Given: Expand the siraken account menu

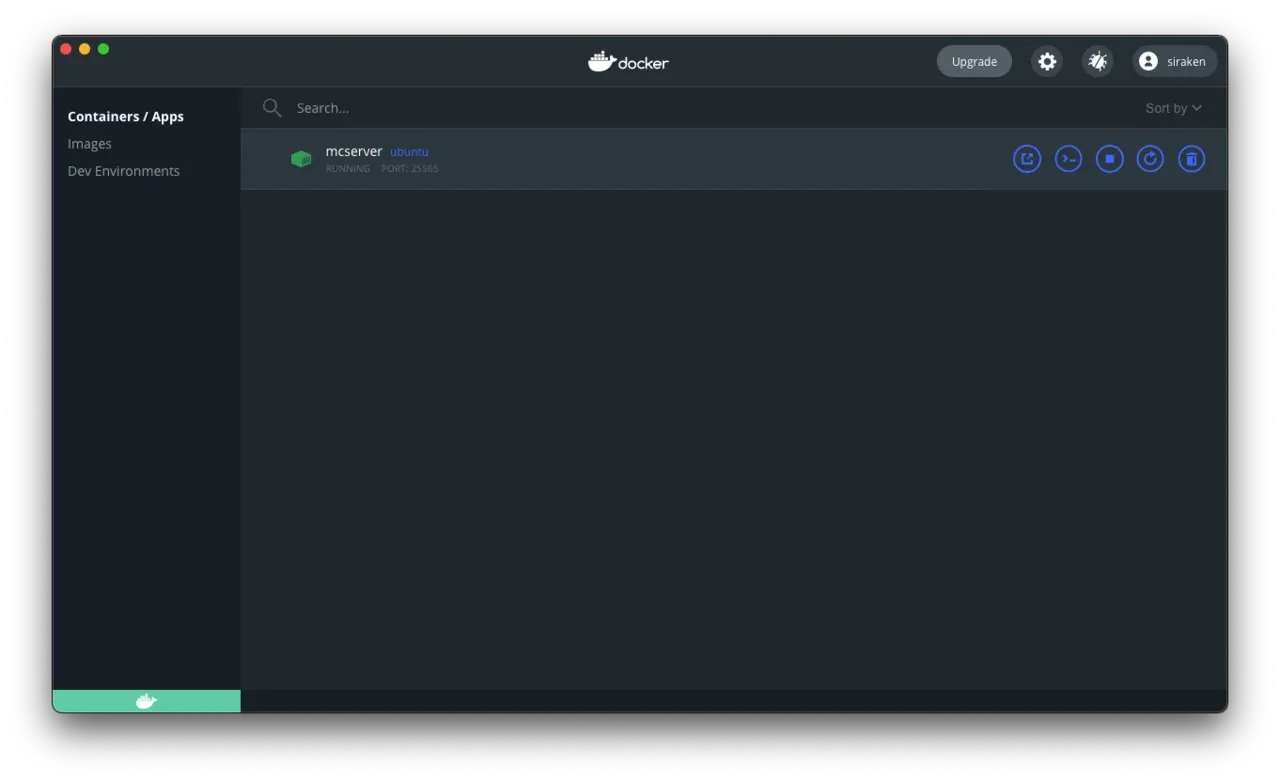Looking at the screenshot, I should [x=1174, y=61].
